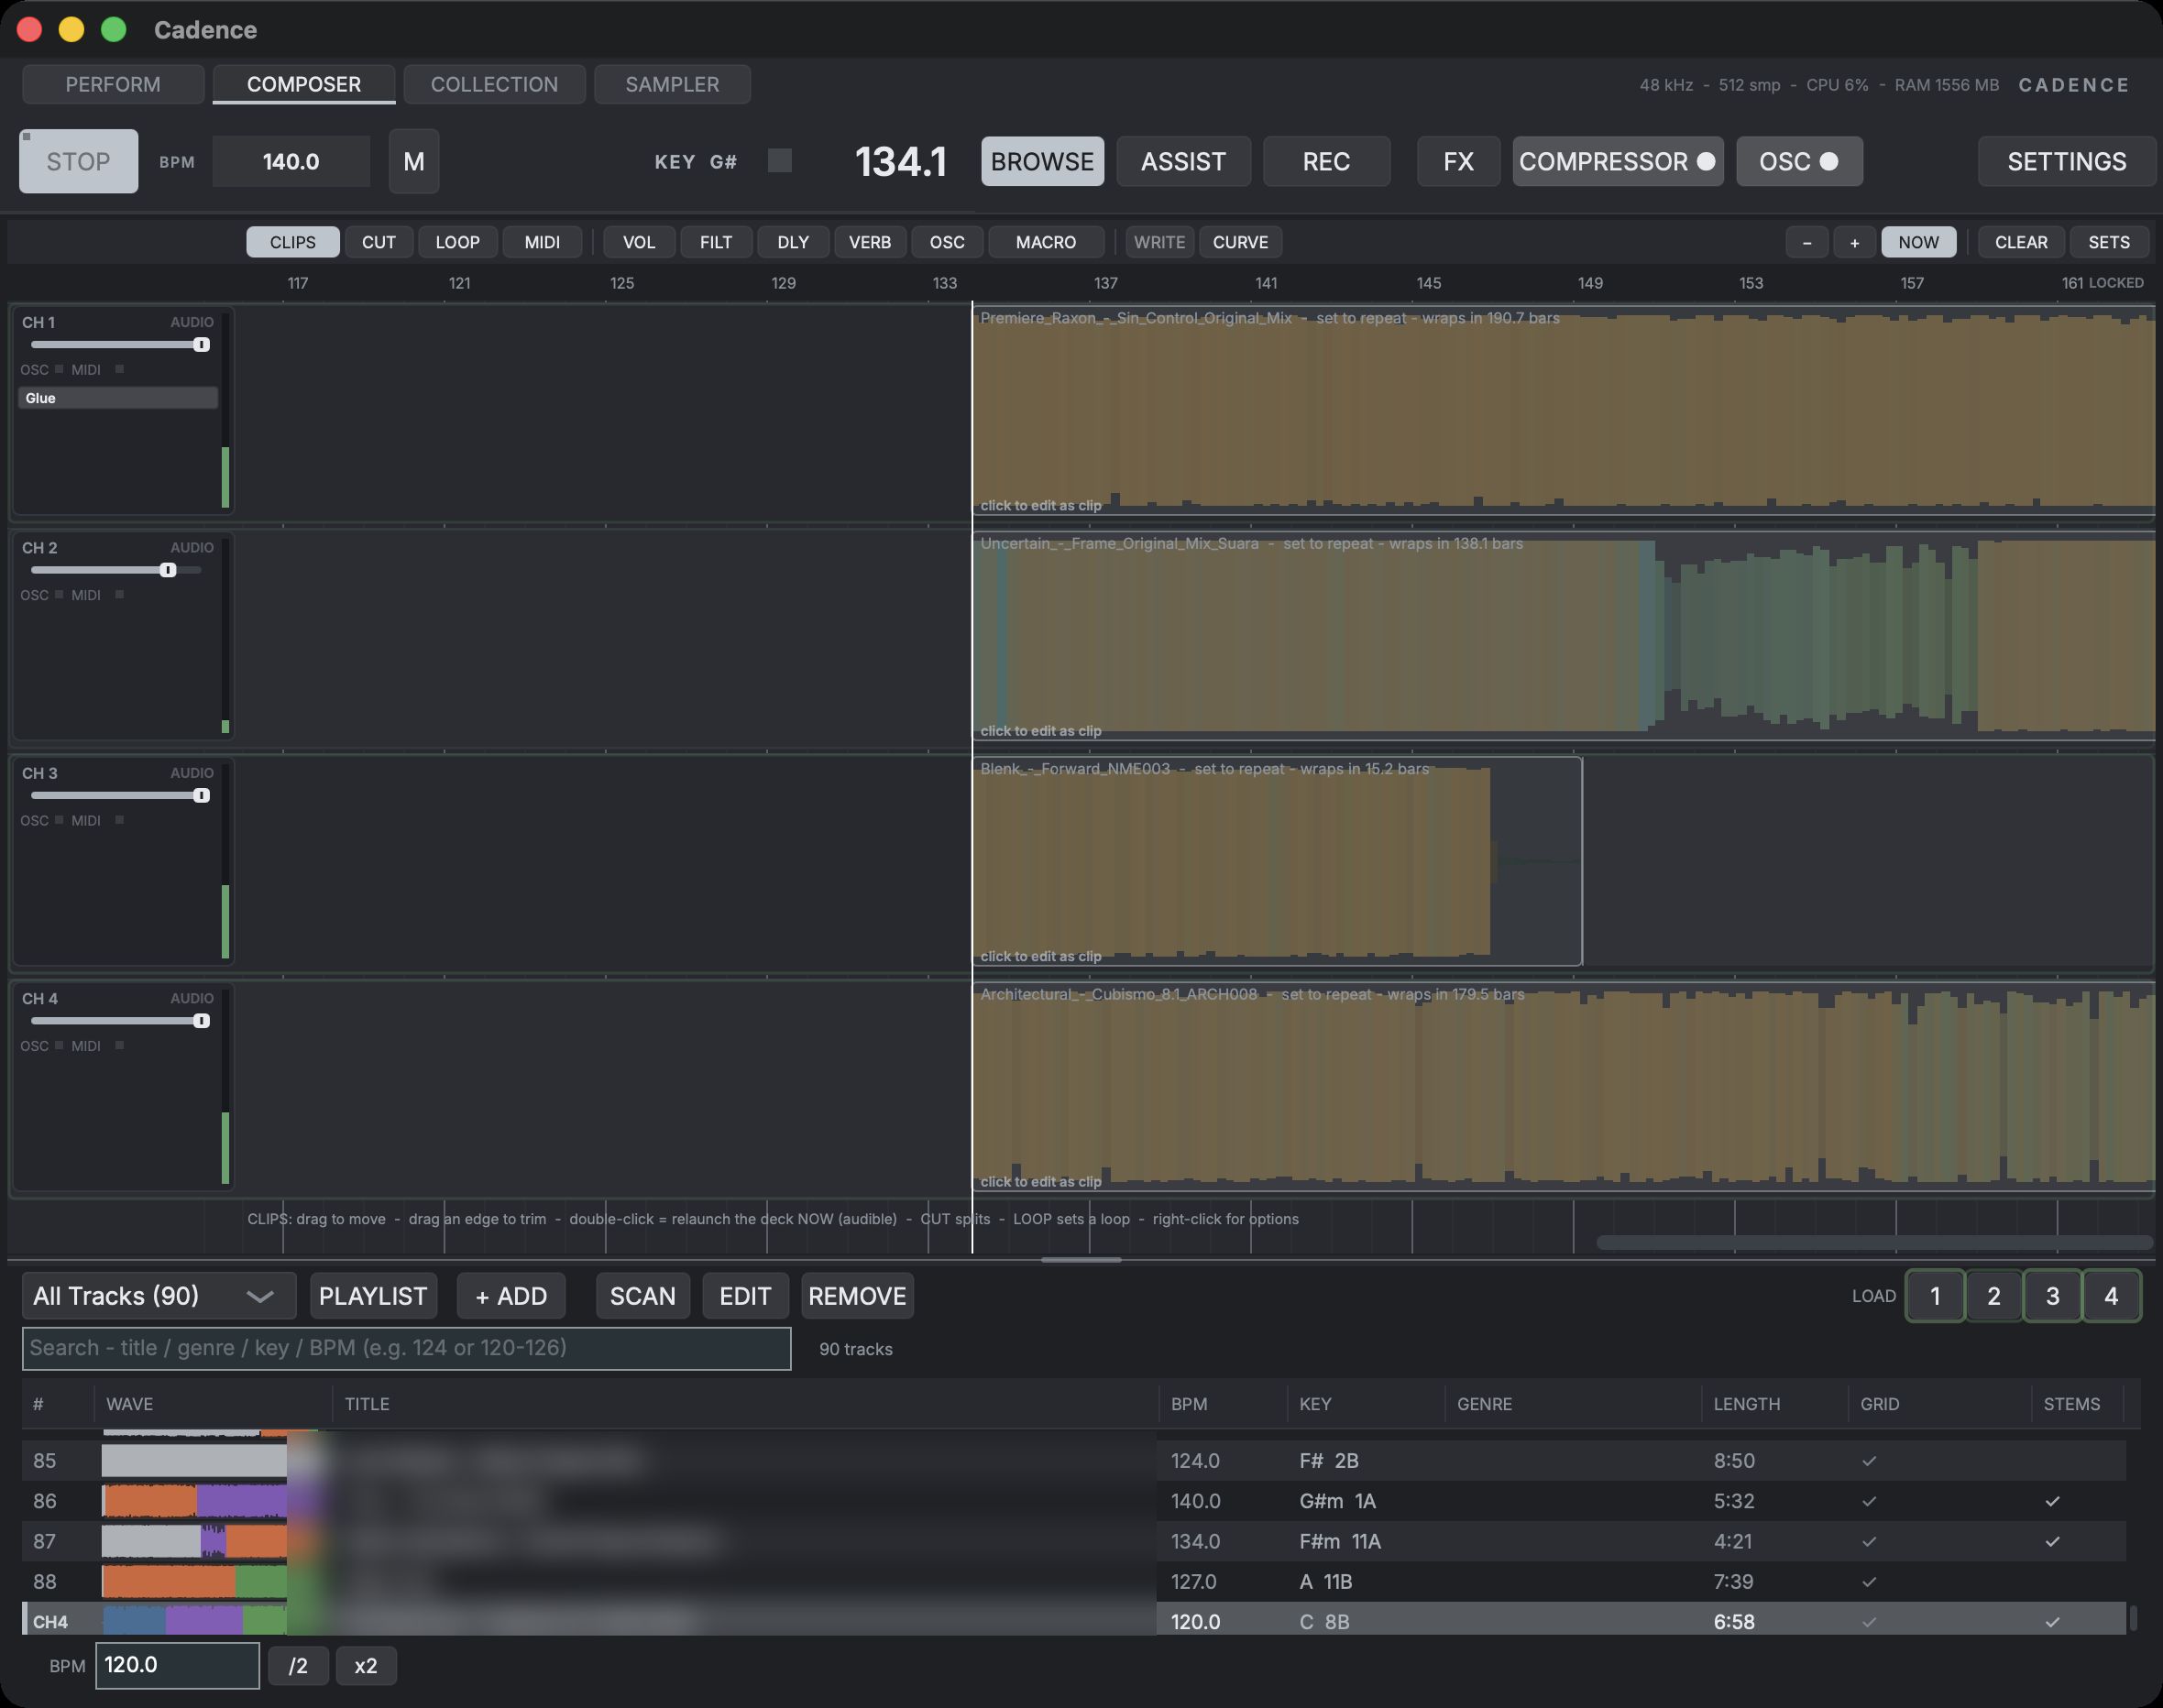This screenshot has width=2163, height=1708.
Task: Select the CURVE automation mode
Action: 1240,242
